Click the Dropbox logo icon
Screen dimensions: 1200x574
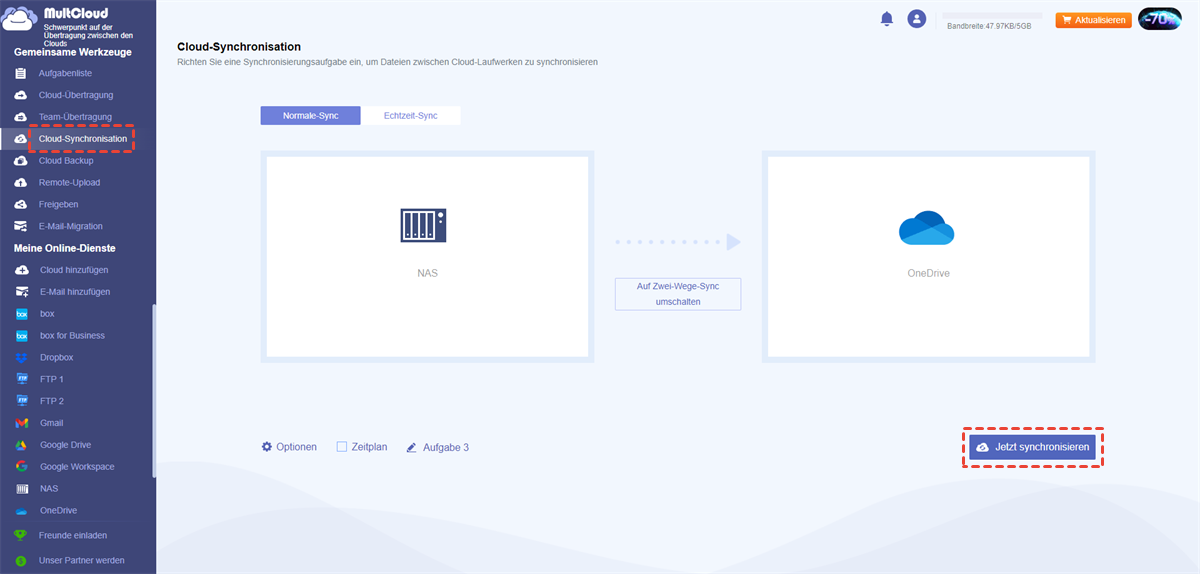click(21, 358)
